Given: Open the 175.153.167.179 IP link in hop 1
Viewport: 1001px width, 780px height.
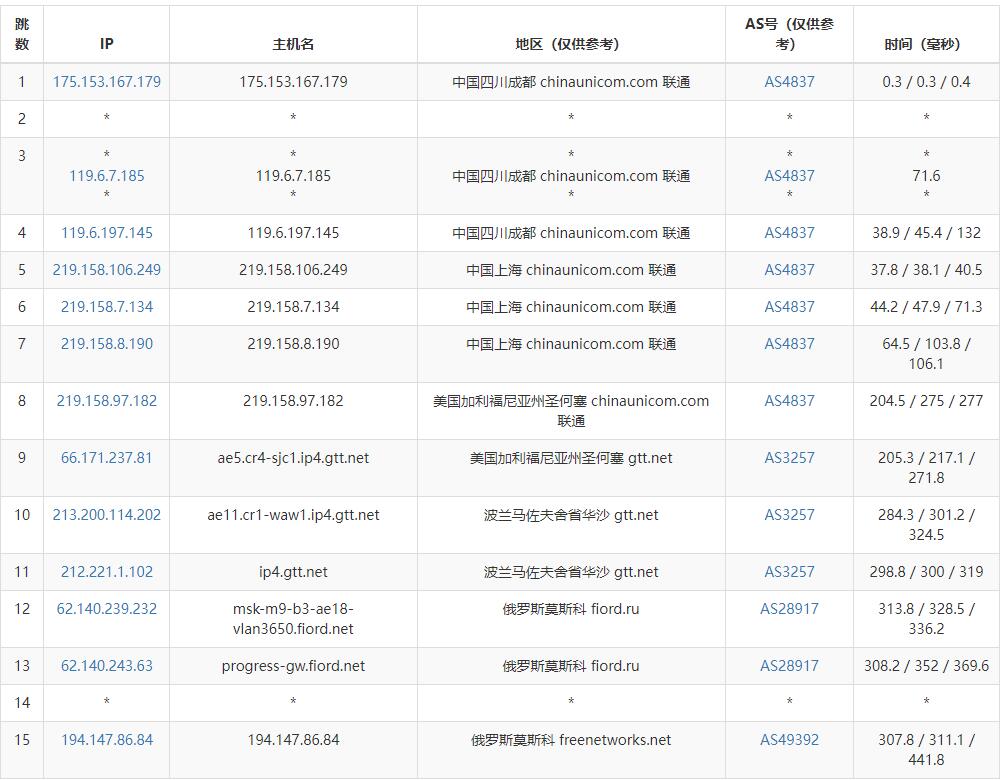Looking at the screenshot, I should click(107, 82).
